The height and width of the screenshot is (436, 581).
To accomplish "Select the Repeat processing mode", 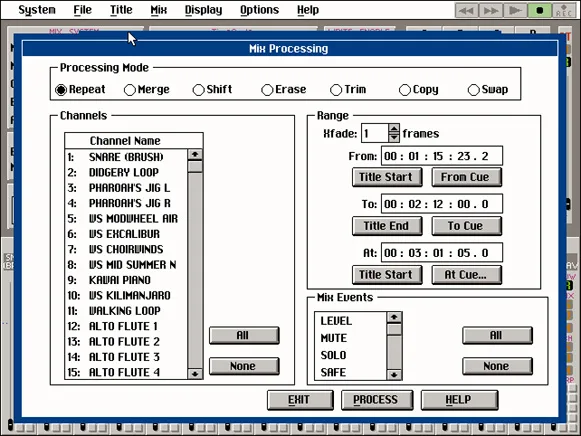I will coord(80,90).
